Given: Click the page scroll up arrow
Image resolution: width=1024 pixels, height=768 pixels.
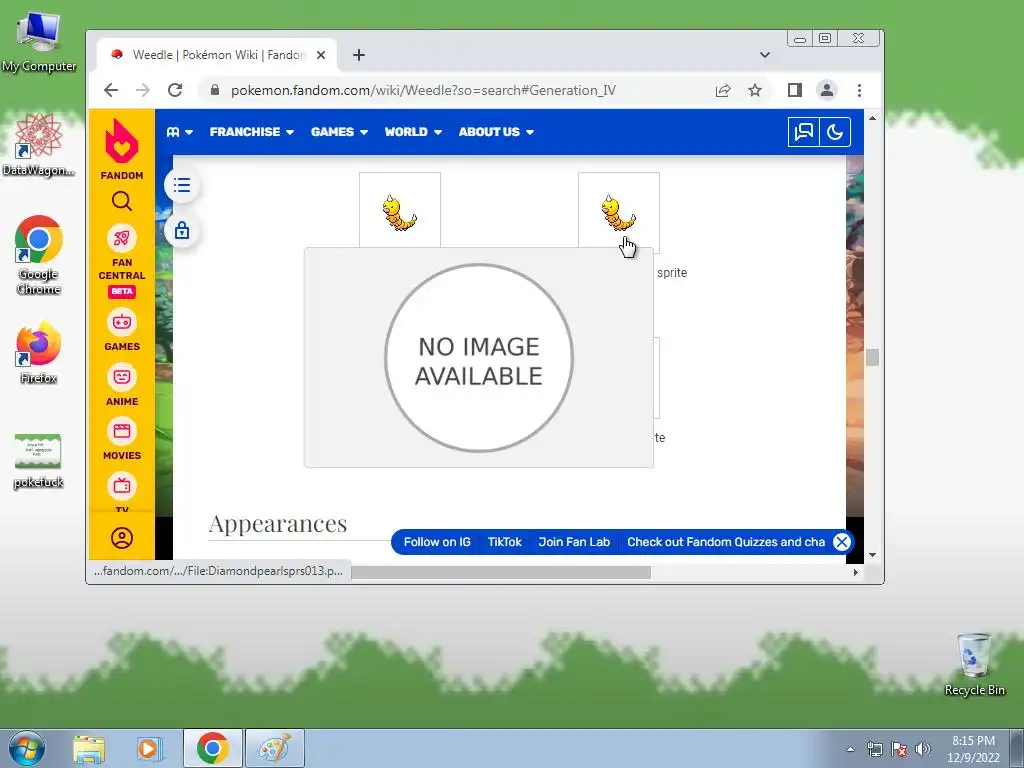Looking at the screenshot, I should click(x=872, y=118).
